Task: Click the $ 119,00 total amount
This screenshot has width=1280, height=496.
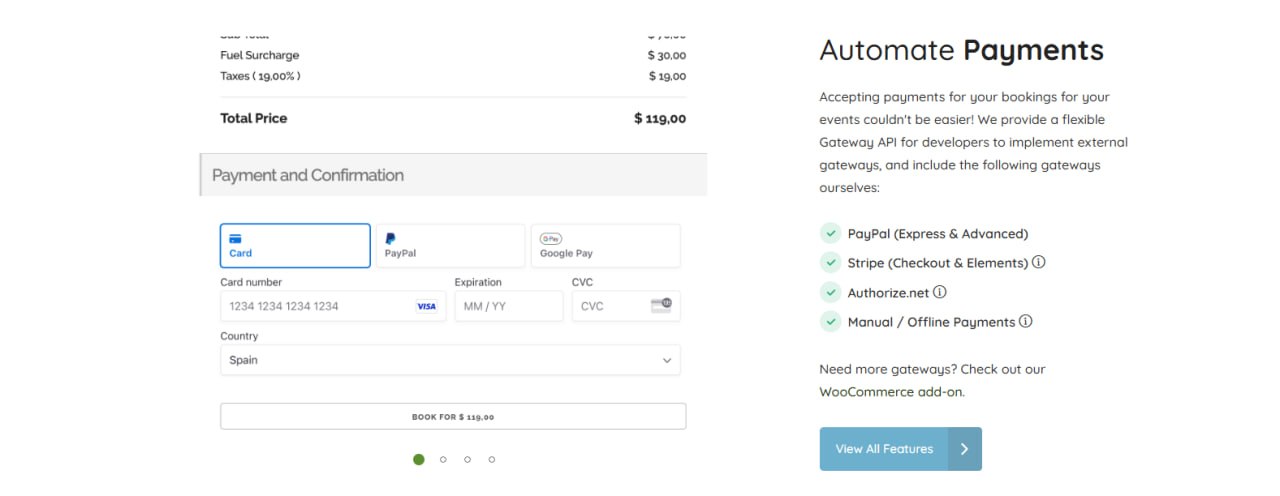Action: coord(660,118)
